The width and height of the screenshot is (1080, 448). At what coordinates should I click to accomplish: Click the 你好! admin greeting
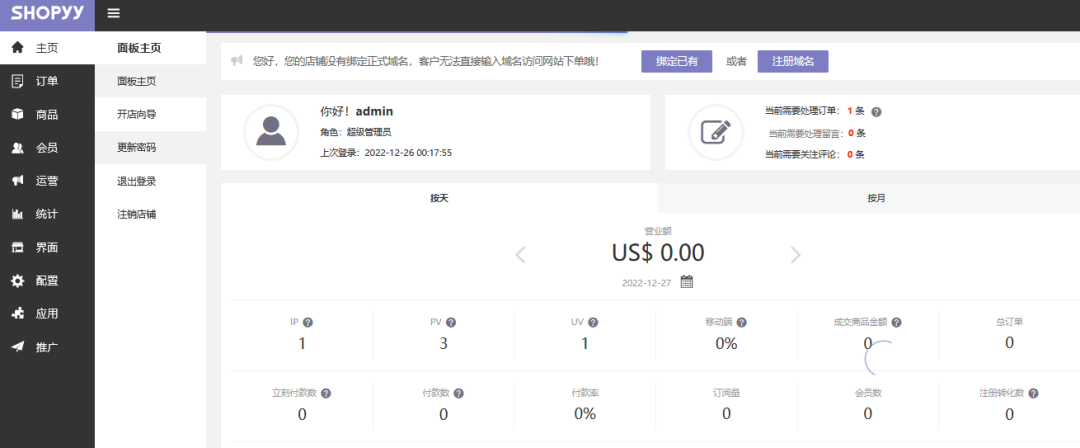click(x=357, y=111)
